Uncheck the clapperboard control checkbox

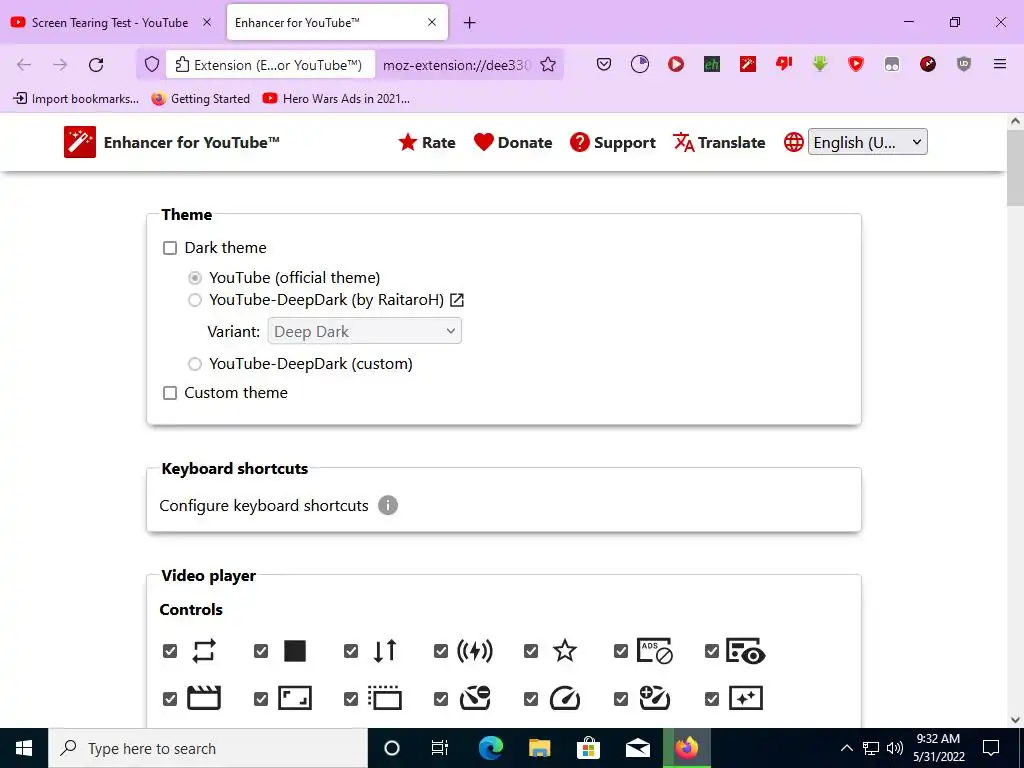170,699
